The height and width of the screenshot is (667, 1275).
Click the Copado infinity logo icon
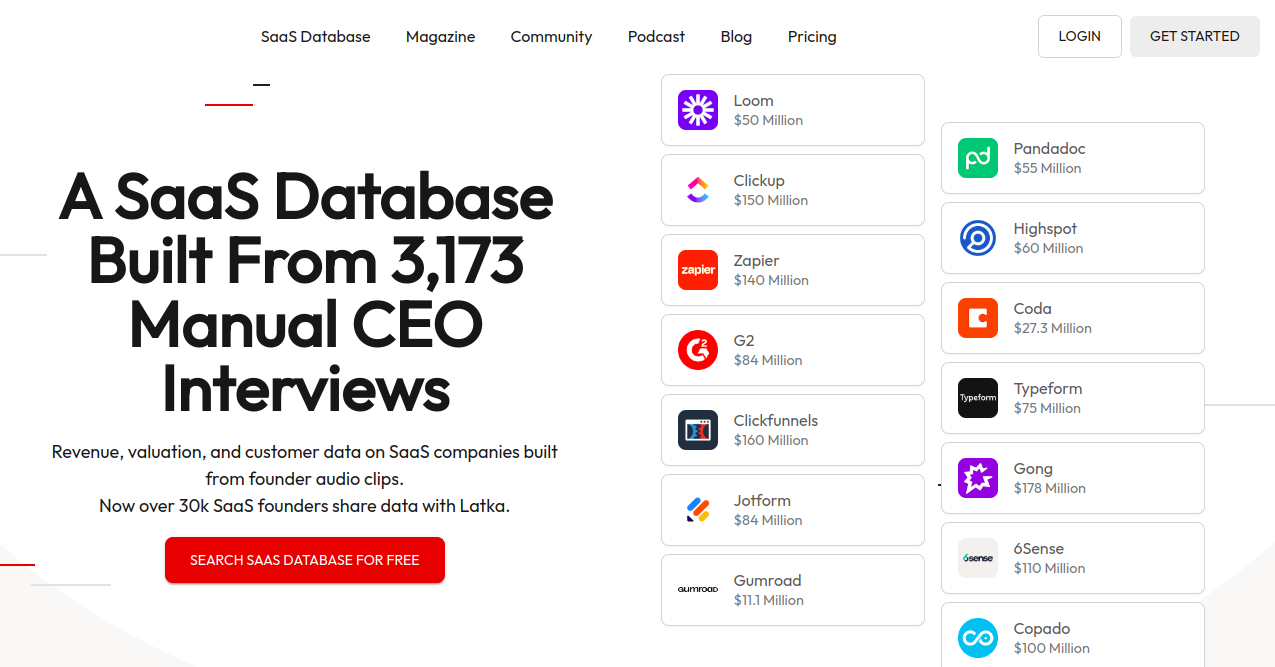point(978,638)
